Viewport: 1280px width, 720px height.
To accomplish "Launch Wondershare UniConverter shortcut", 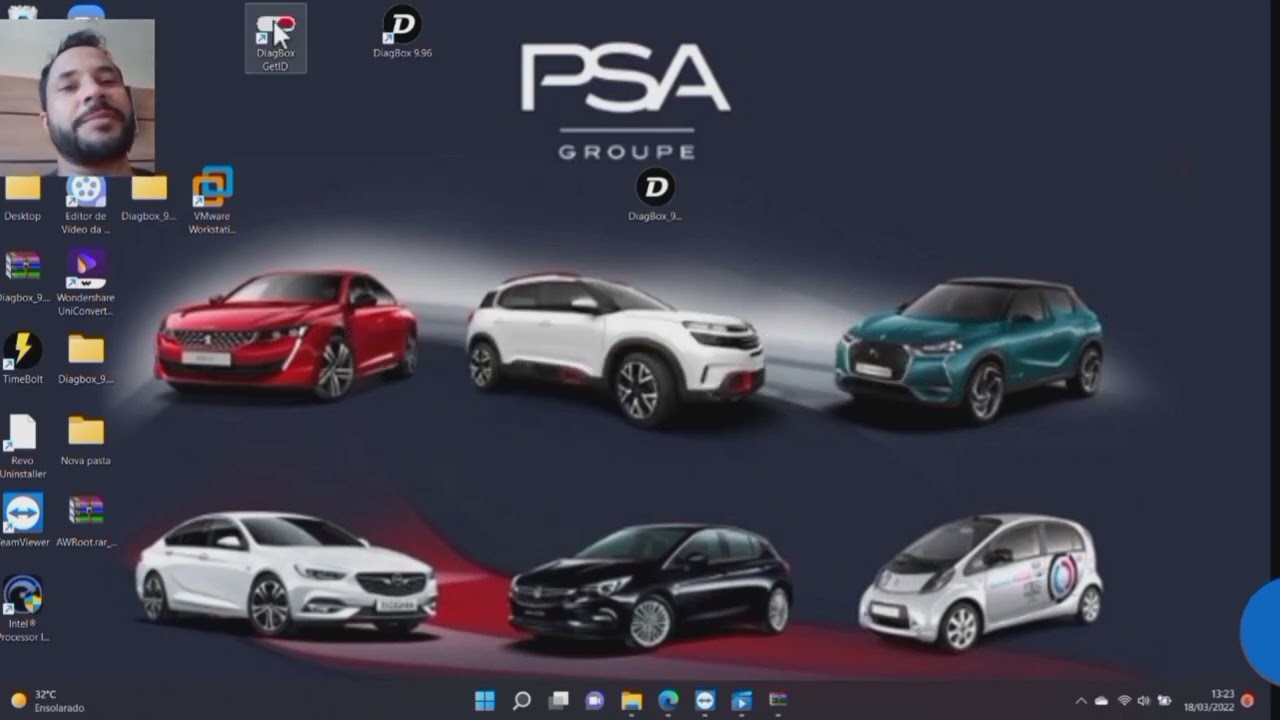I will [86, 283].
